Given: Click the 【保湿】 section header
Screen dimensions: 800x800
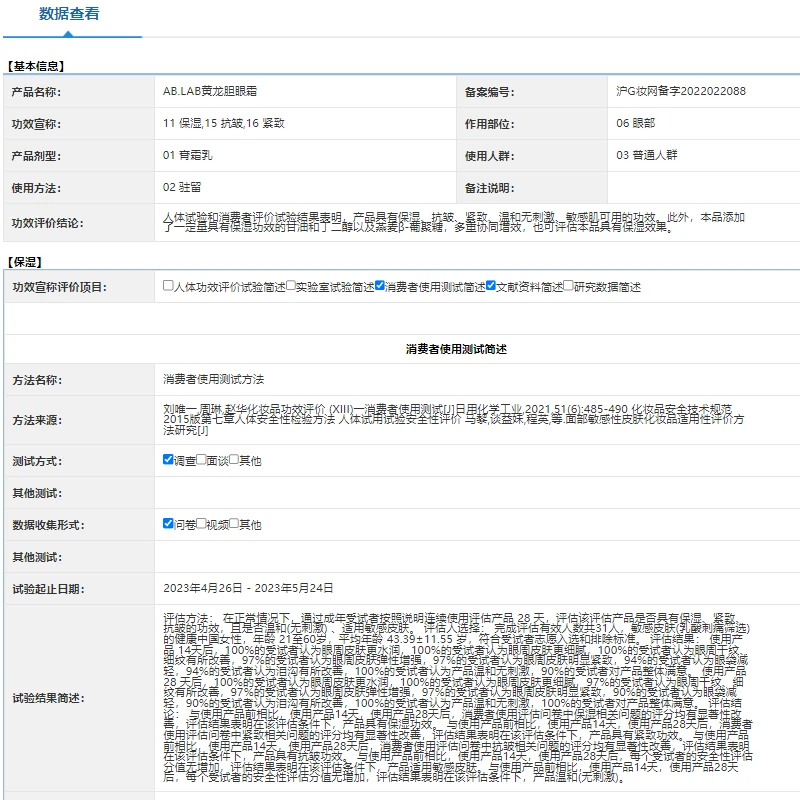Looking at the screenshot, I should (24, 261).
